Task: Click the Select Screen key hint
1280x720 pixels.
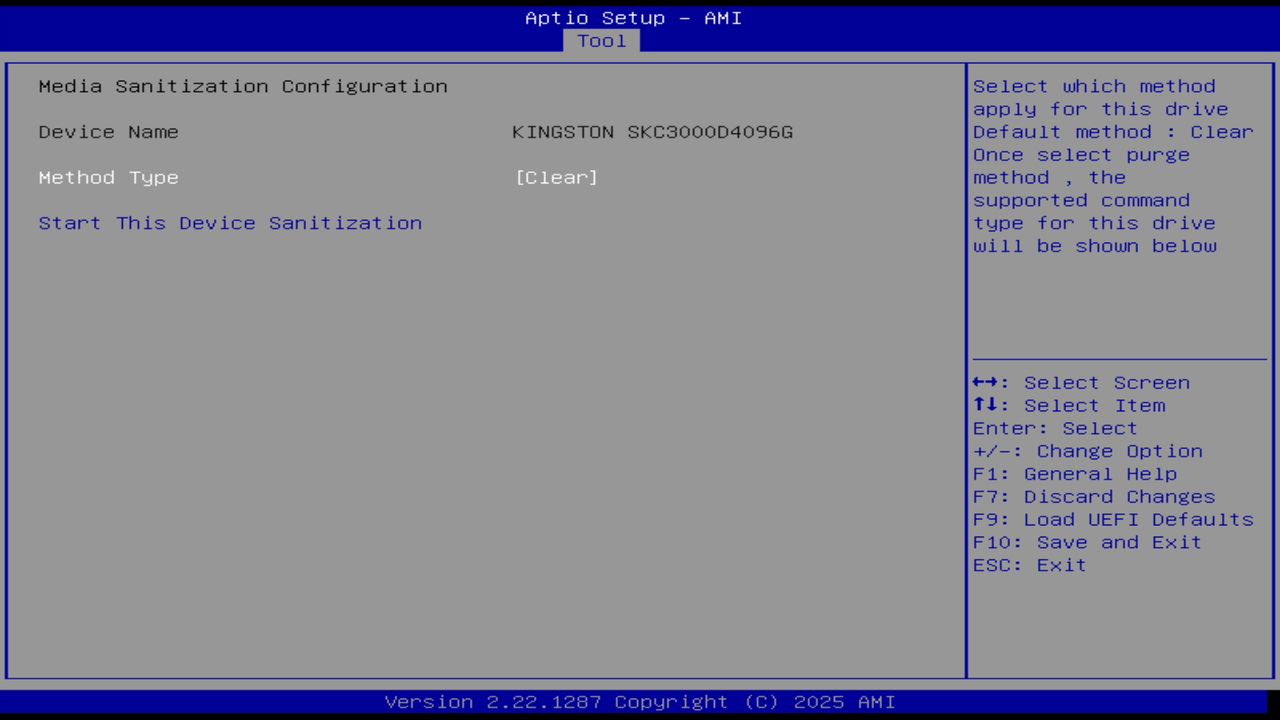Action: pos(1081,383)
